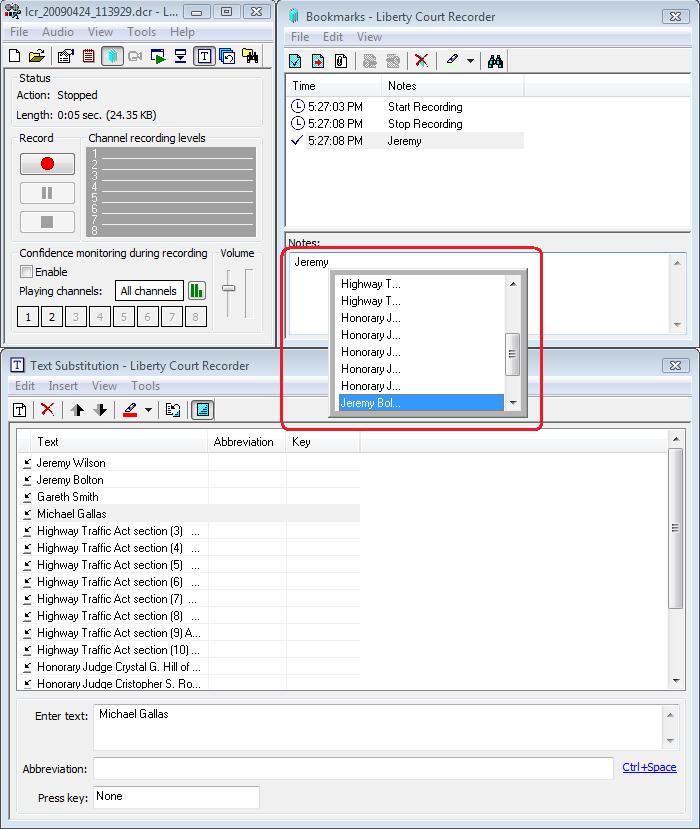Delete entry with red X in Text Substitution

(48, 409)
